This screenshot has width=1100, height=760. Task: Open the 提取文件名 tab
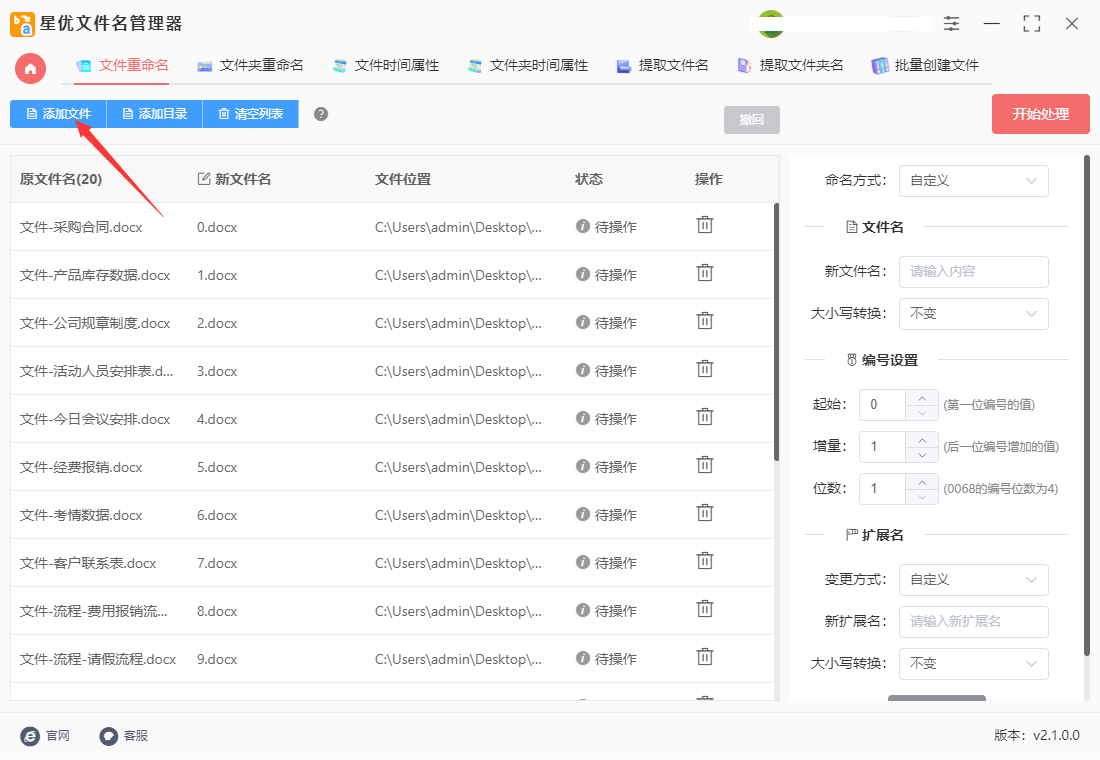[x=662, y=65]
